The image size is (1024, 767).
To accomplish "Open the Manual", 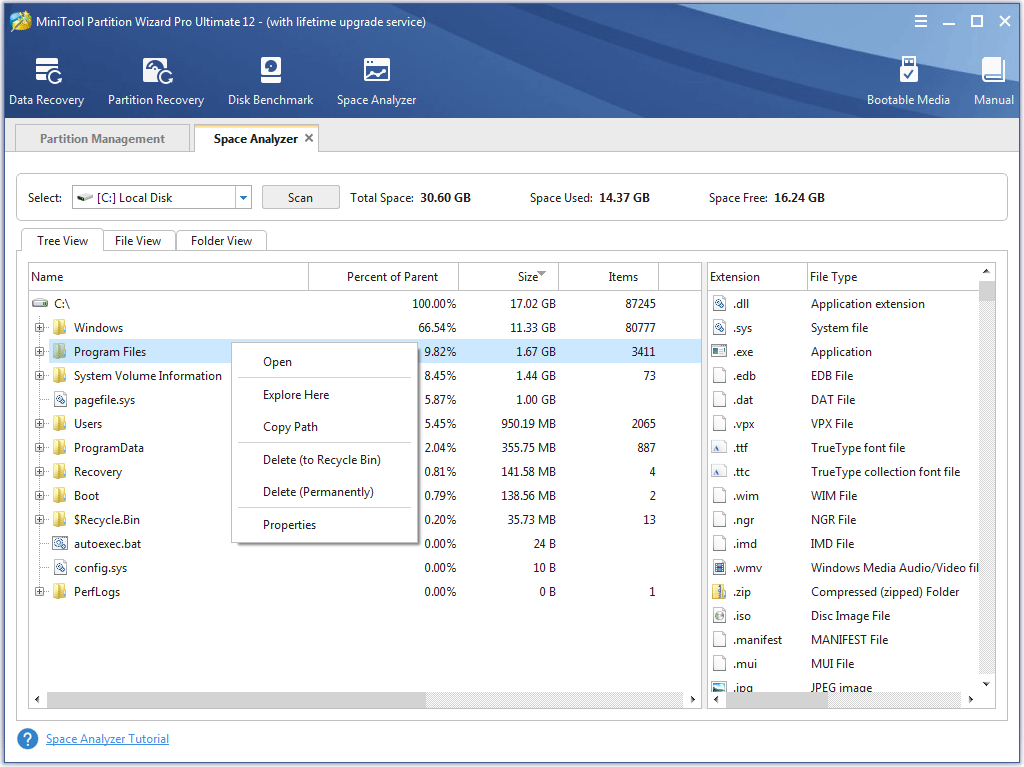I will (992, 80).
